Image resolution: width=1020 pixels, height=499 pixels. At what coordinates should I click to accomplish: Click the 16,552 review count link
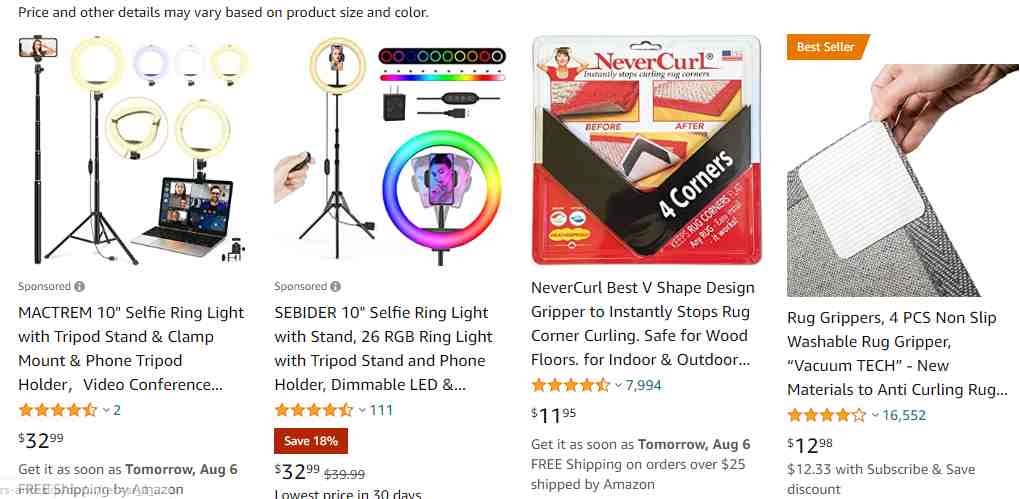tap(904, 415)
